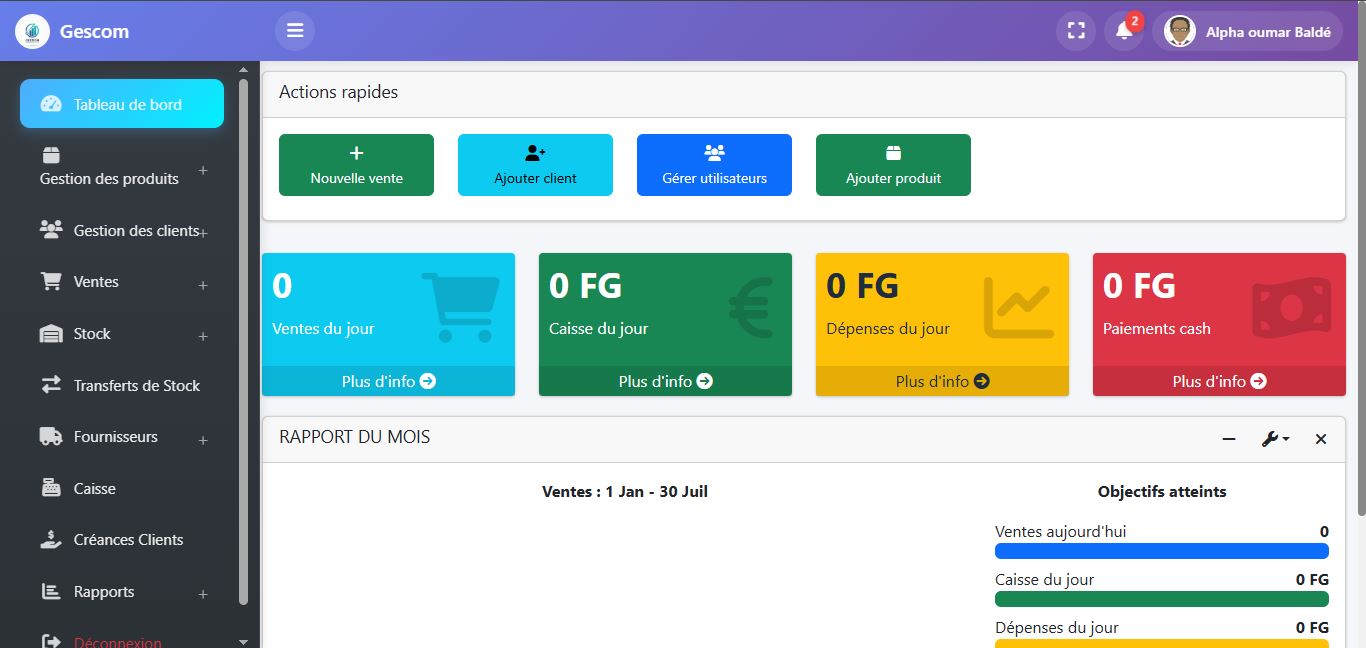Open Transferts de Stock menu item

pyautogui.click(x=136, y=385)
